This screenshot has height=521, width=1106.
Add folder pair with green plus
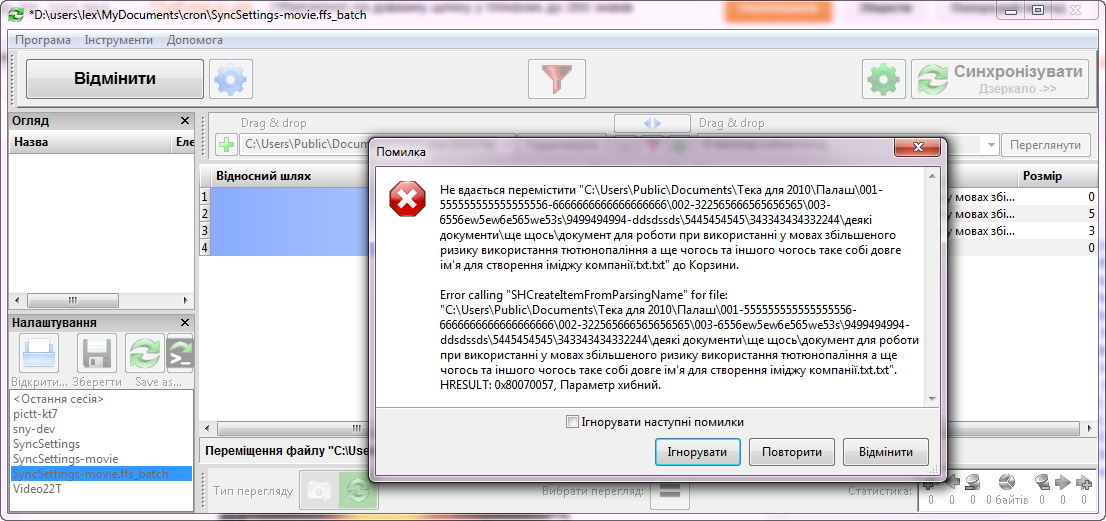point(226,145)
